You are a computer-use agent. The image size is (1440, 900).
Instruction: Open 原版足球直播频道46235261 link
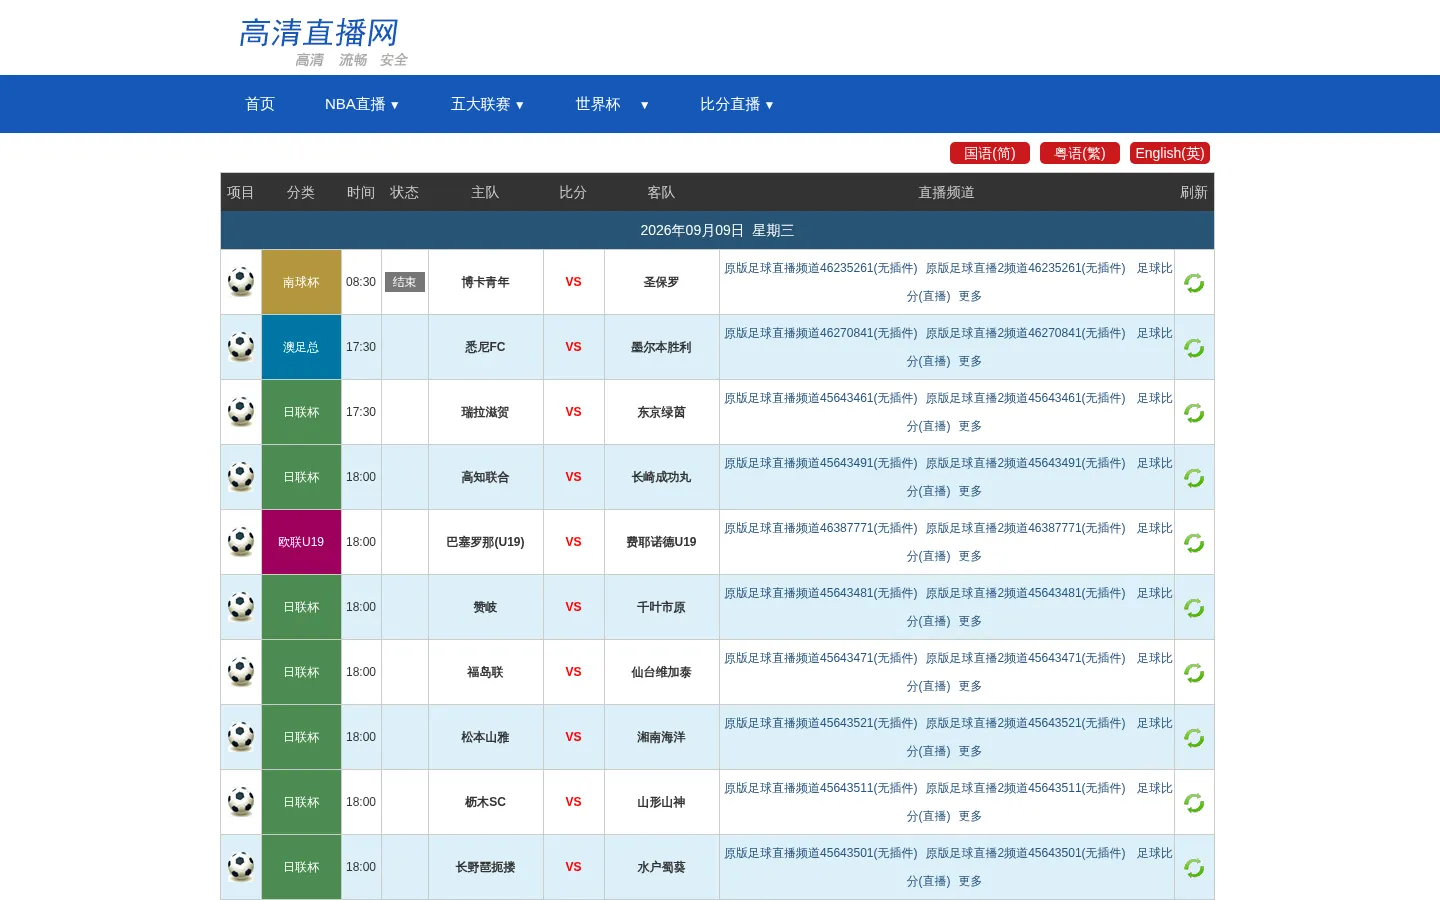coord(821,268)
